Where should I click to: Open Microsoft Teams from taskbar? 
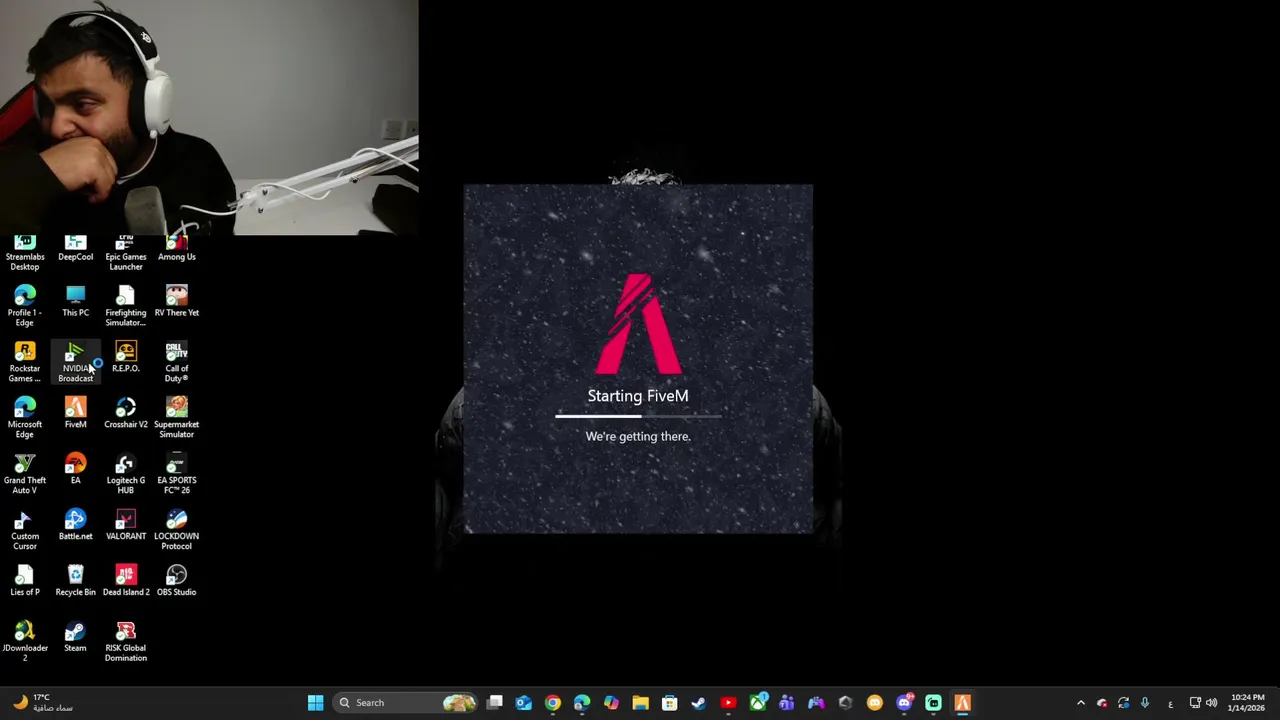coord(787,703)
